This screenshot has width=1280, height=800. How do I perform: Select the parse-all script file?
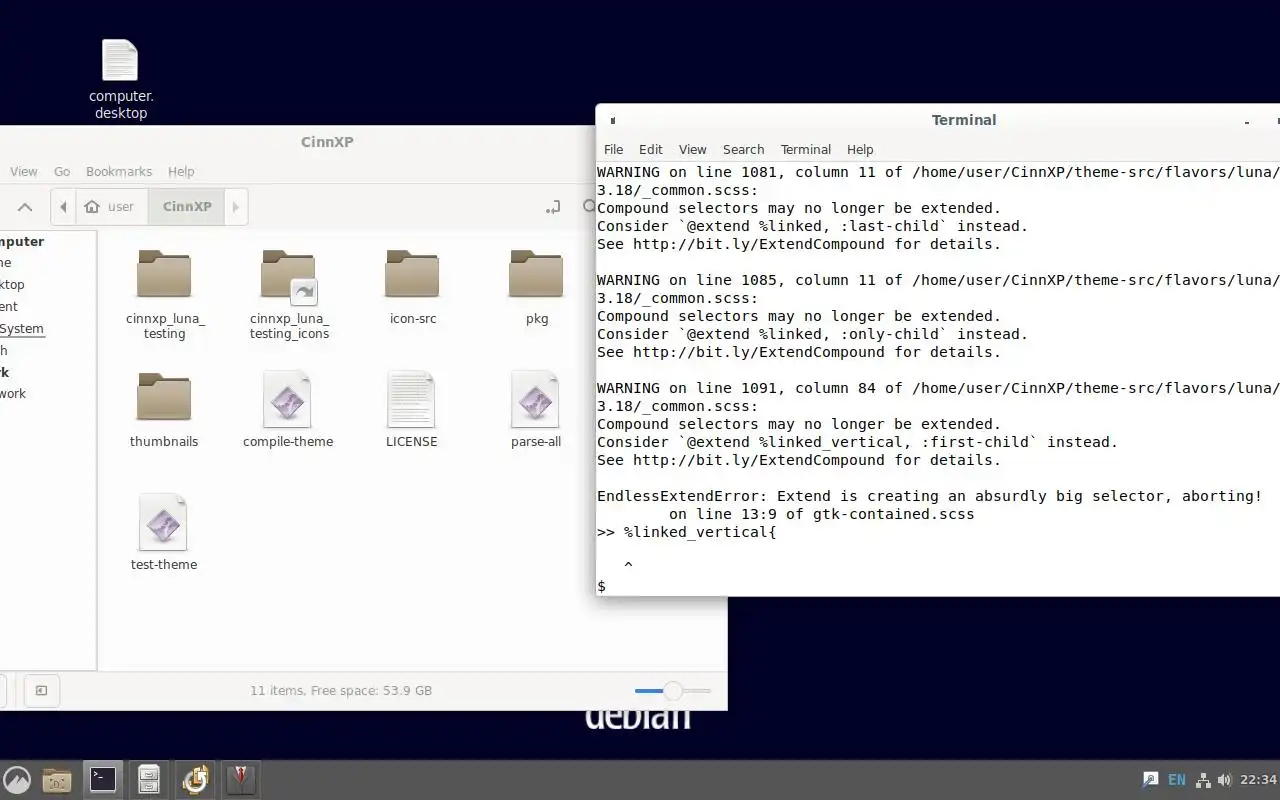tap(536, 410)
